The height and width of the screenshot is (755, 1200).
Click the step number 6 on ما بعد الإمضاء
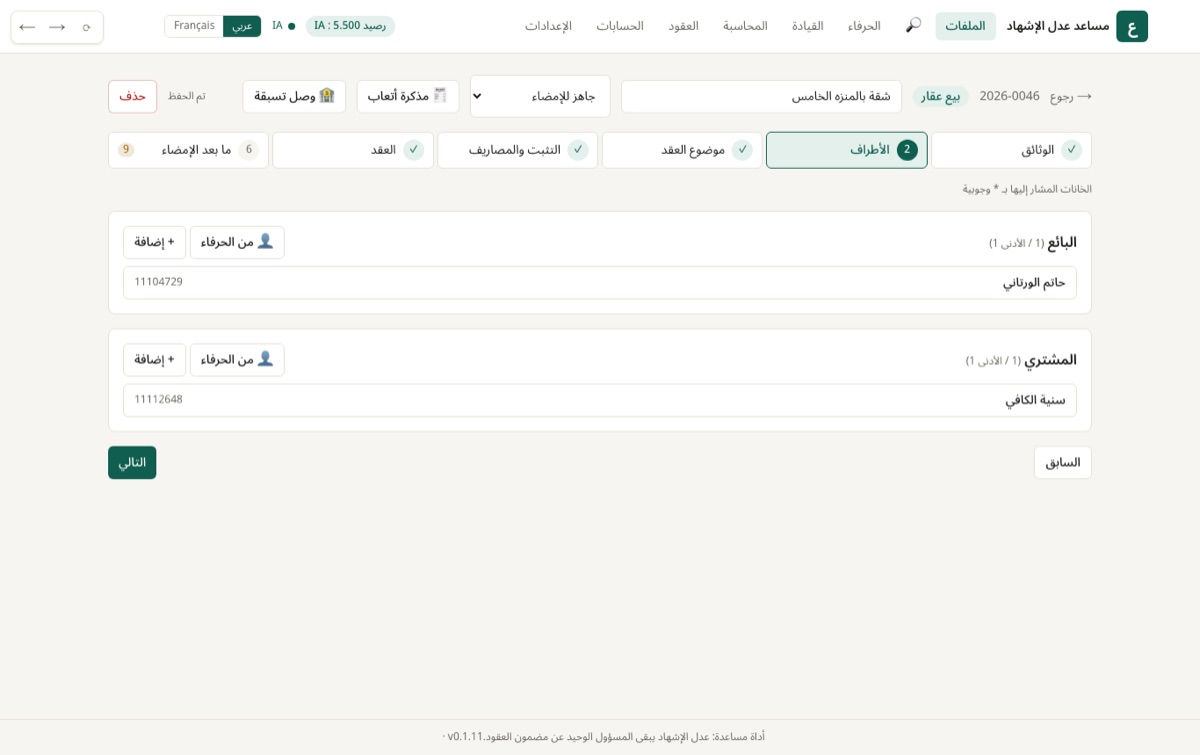(x=249, y=150)
